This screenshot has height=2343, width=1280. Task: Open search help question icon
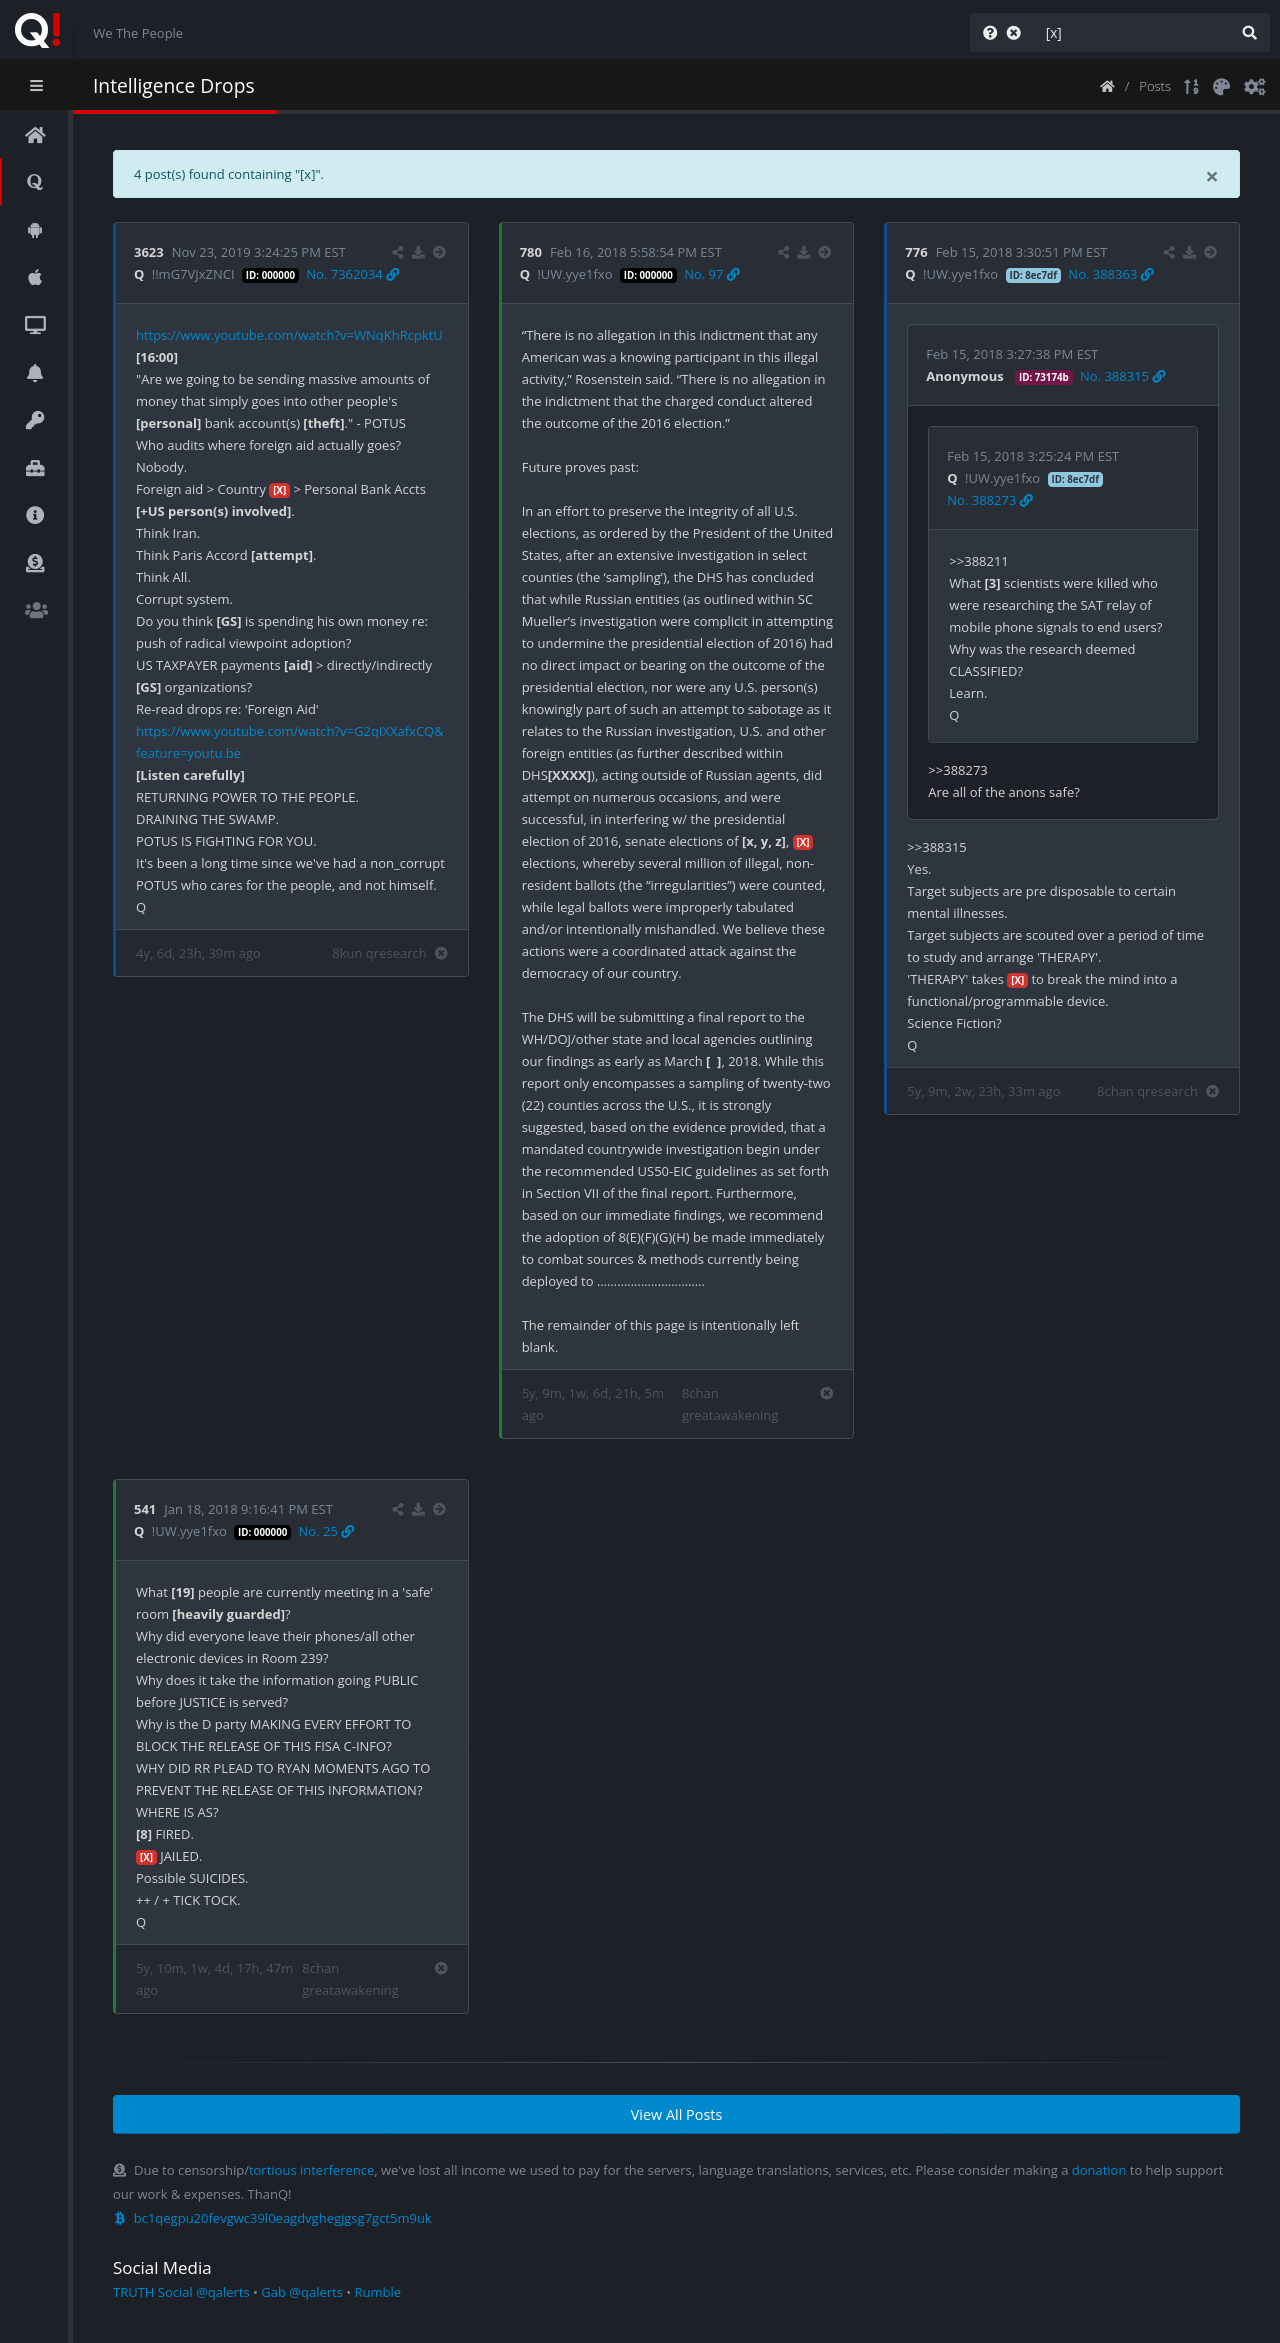click(x=990, y=33)
